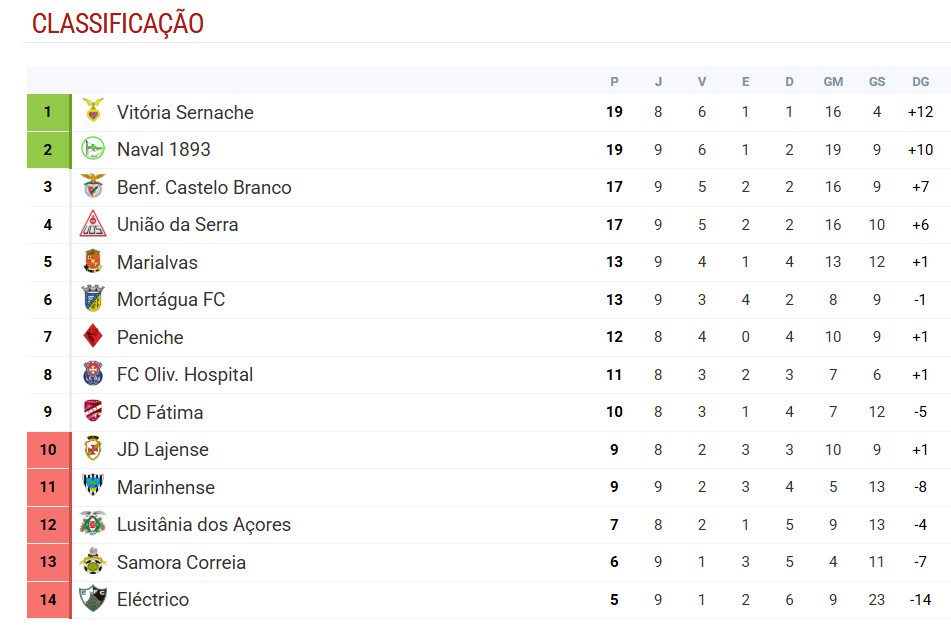Open the JD Lajense team link
951x627 pixels.
[163, 449]
